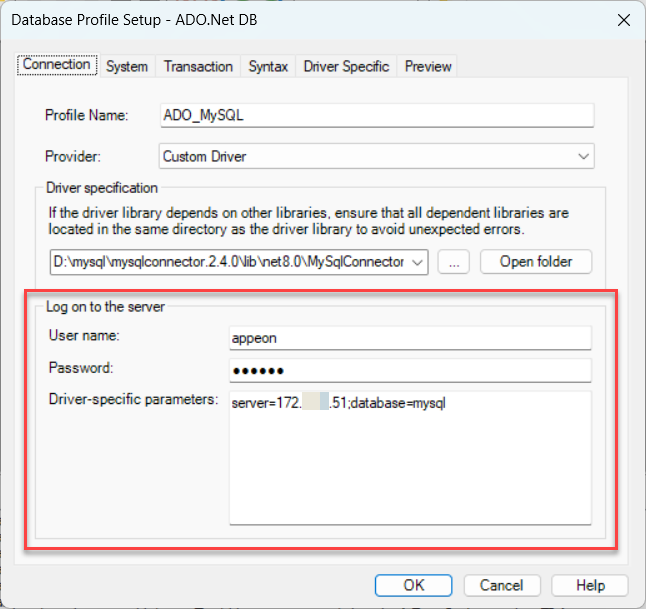Go to the Driver Specific tab
The image size is (646, 609).
click(346, 66)
